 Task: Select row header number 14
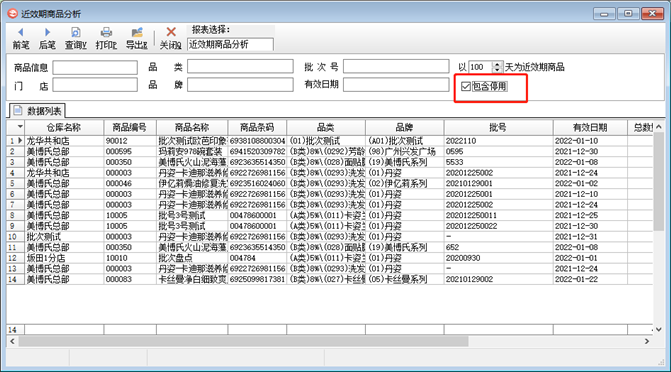click(15, 279)
